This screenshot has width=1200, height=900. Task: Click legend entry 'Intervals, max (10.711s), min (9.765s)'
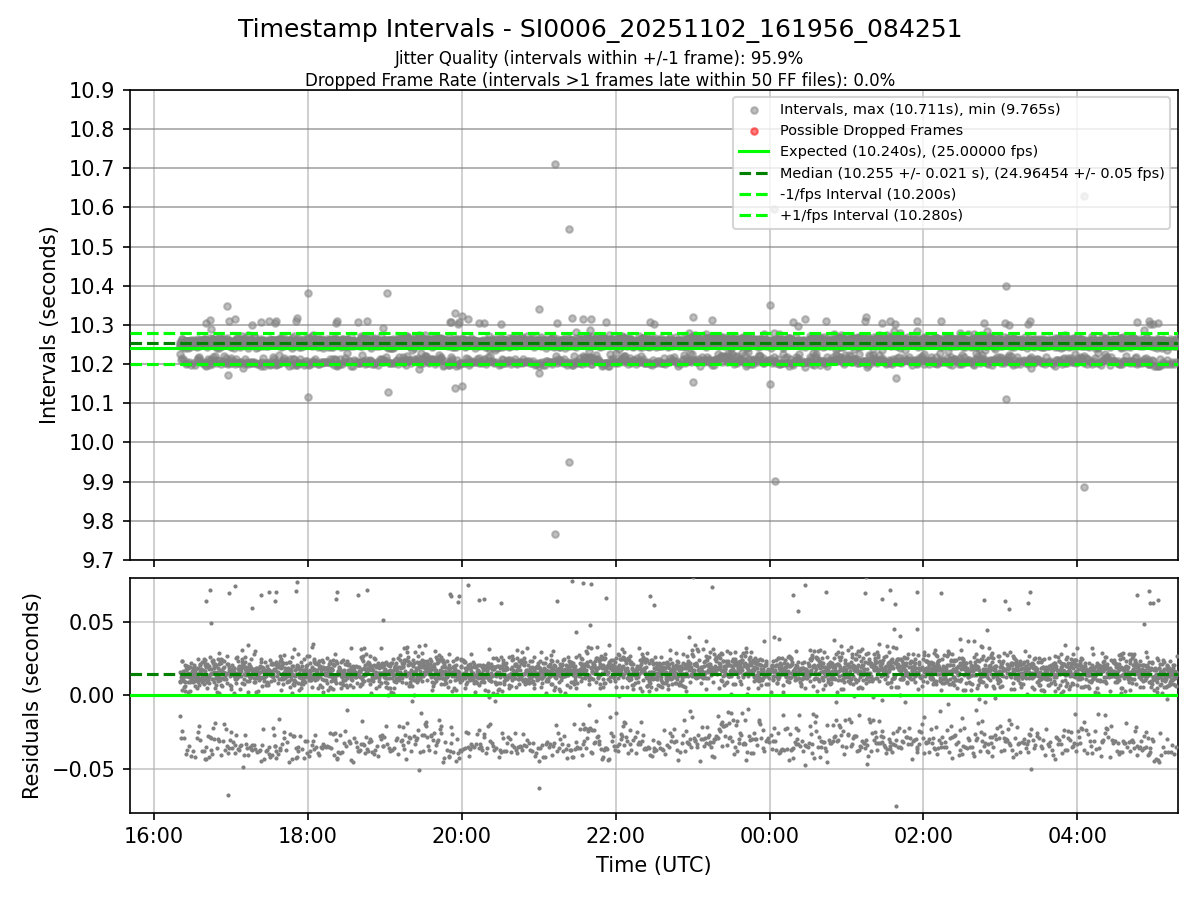[920, 109]
